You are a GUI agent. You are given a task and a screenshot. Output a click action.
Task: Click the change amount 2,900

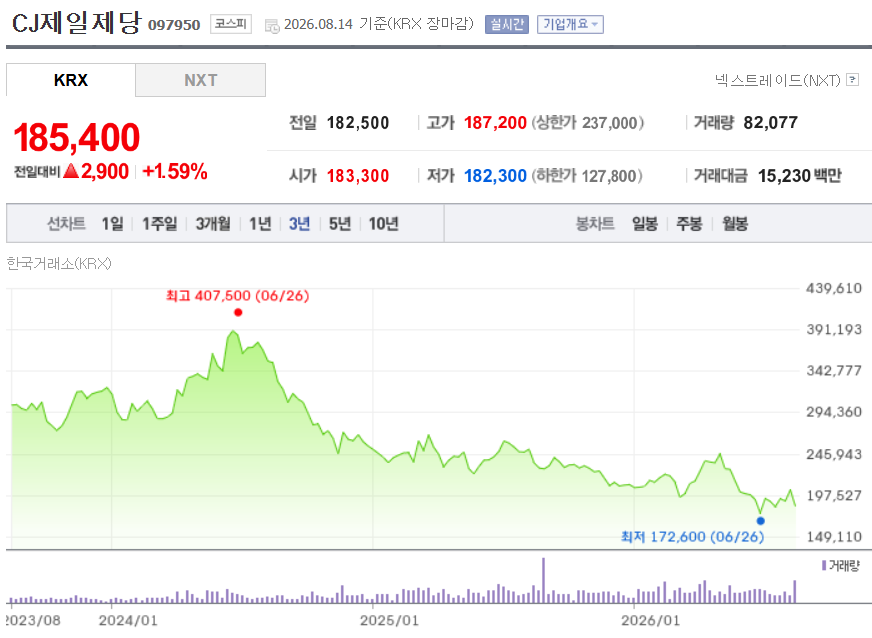(105, 171)
